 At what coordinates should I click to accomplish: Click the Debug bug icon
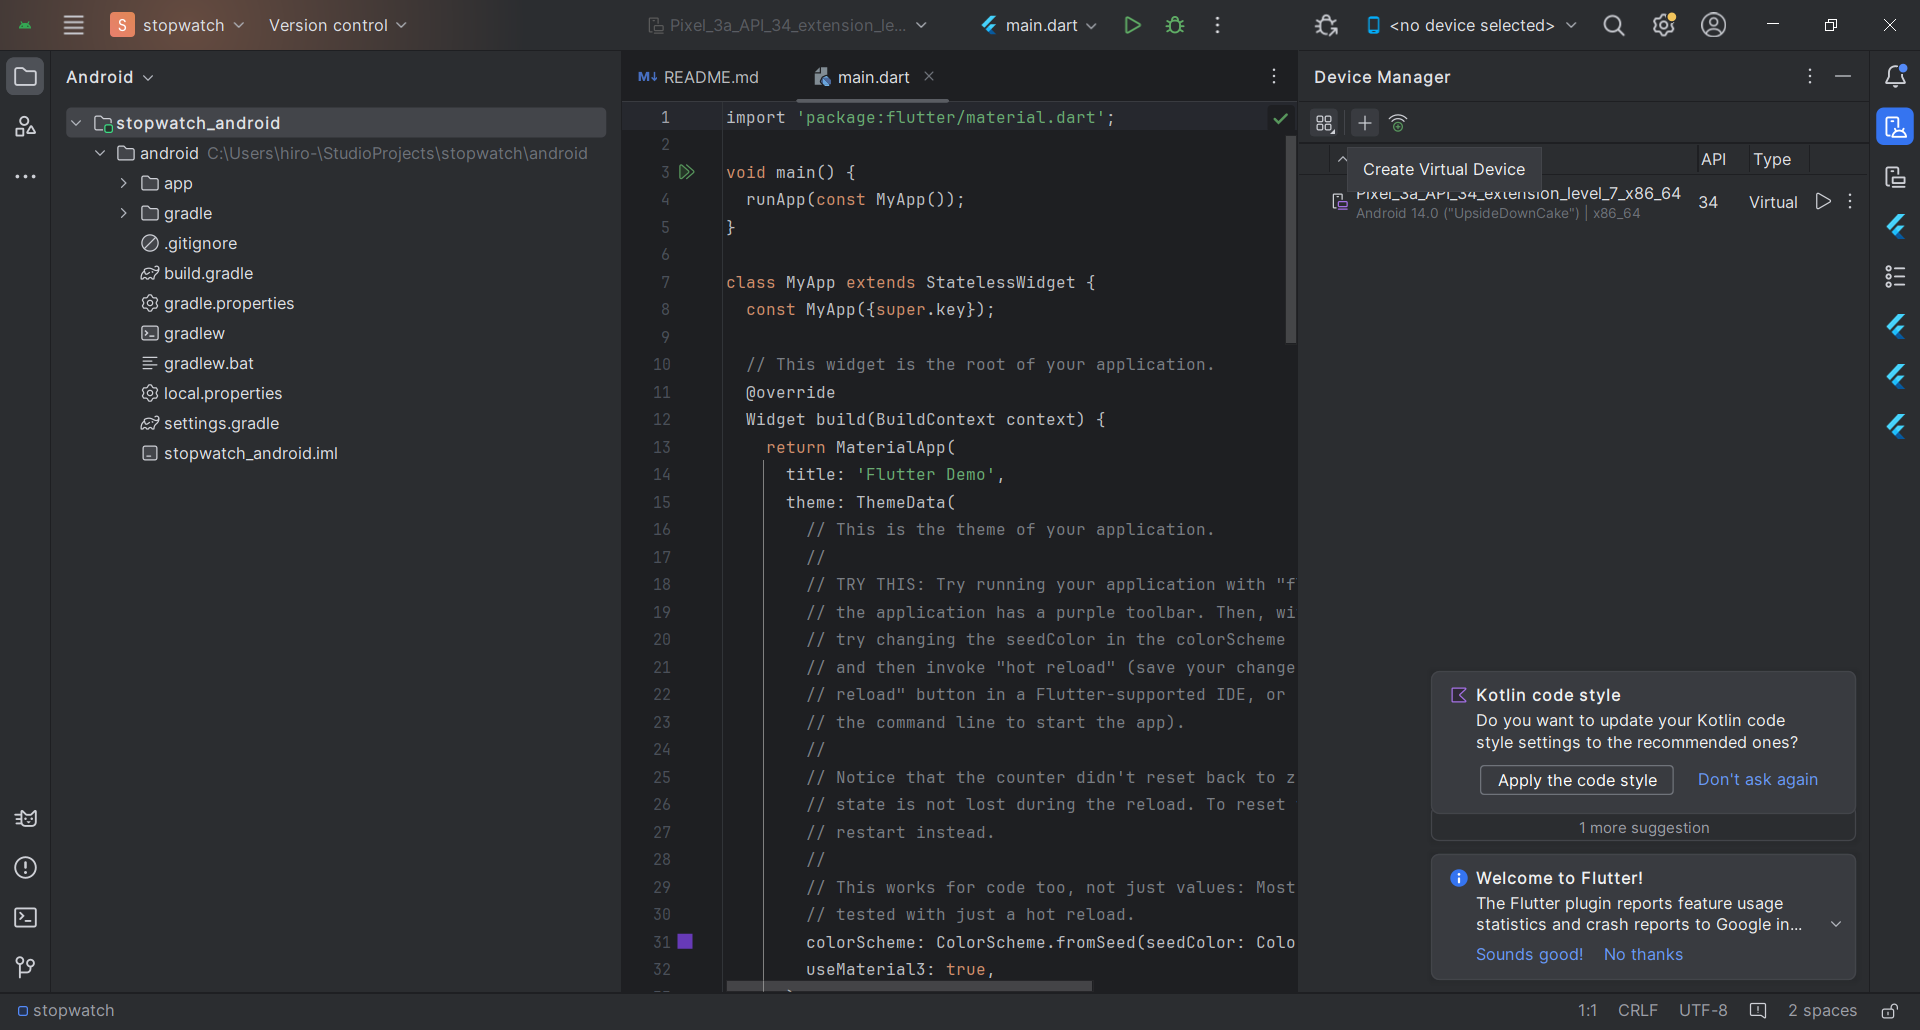(x=1175, y=25)
